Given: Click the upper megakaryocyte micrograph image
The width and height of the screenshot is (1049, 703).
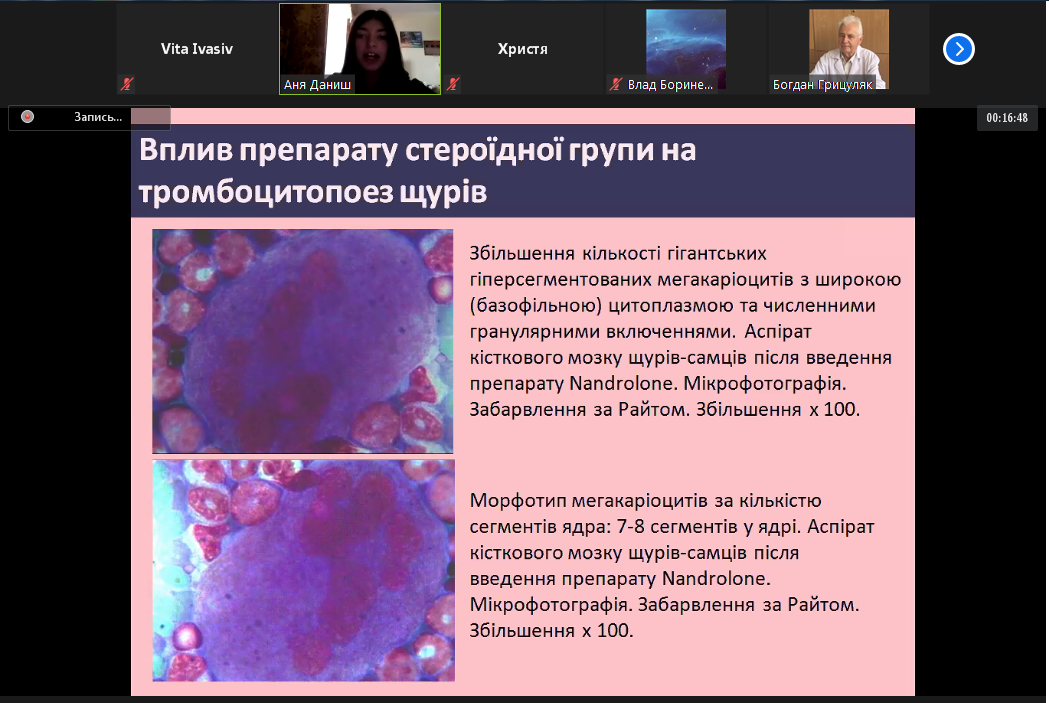Looking at the screenshot, I should (303, 341).
